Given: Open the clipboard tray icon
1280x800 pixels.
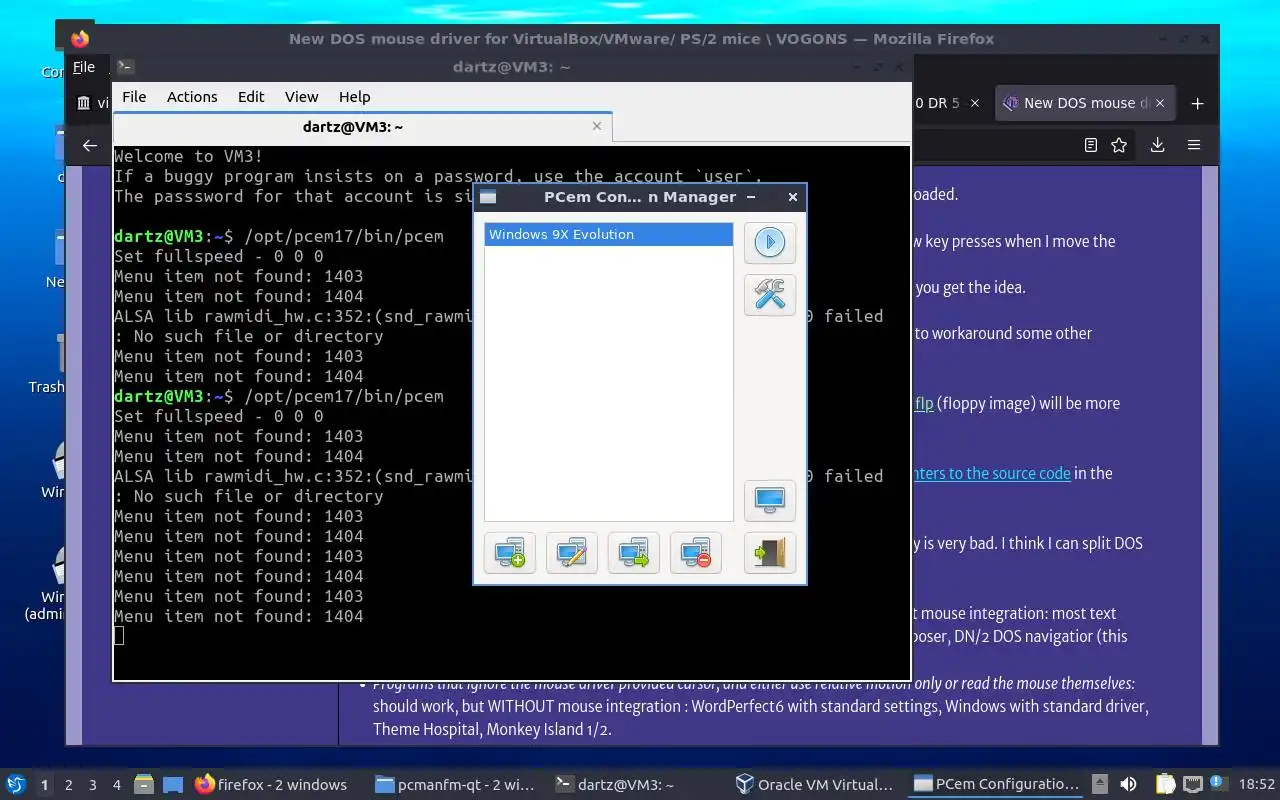Looking at the screenshot, I should [1165, 785].
